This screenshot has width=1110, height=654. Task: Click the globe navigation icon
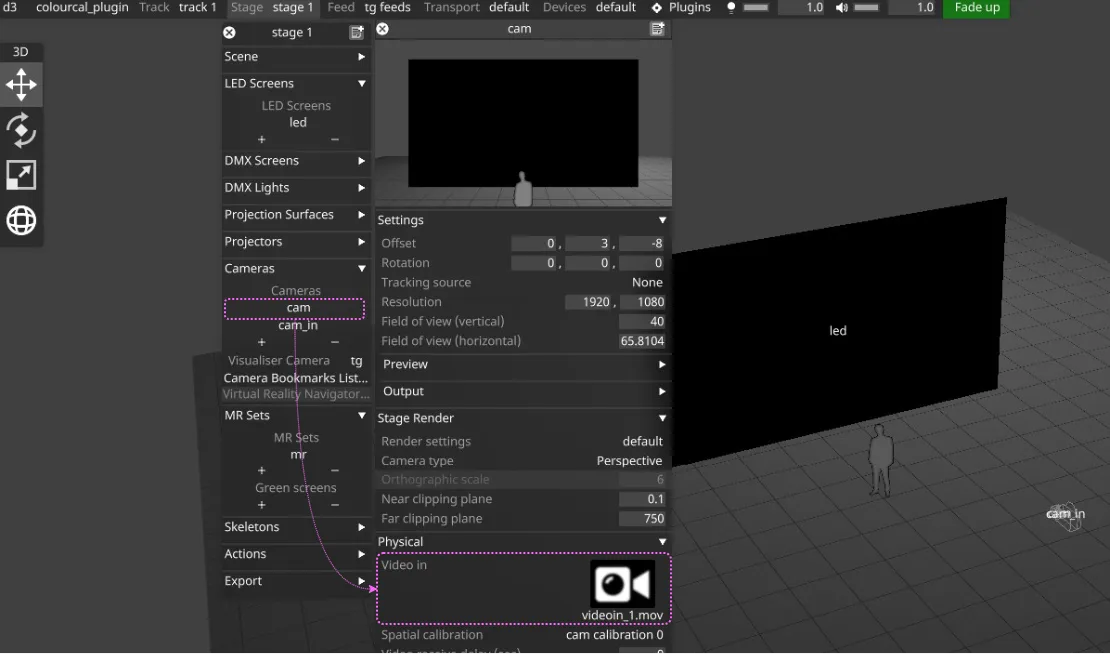point(21,220)
